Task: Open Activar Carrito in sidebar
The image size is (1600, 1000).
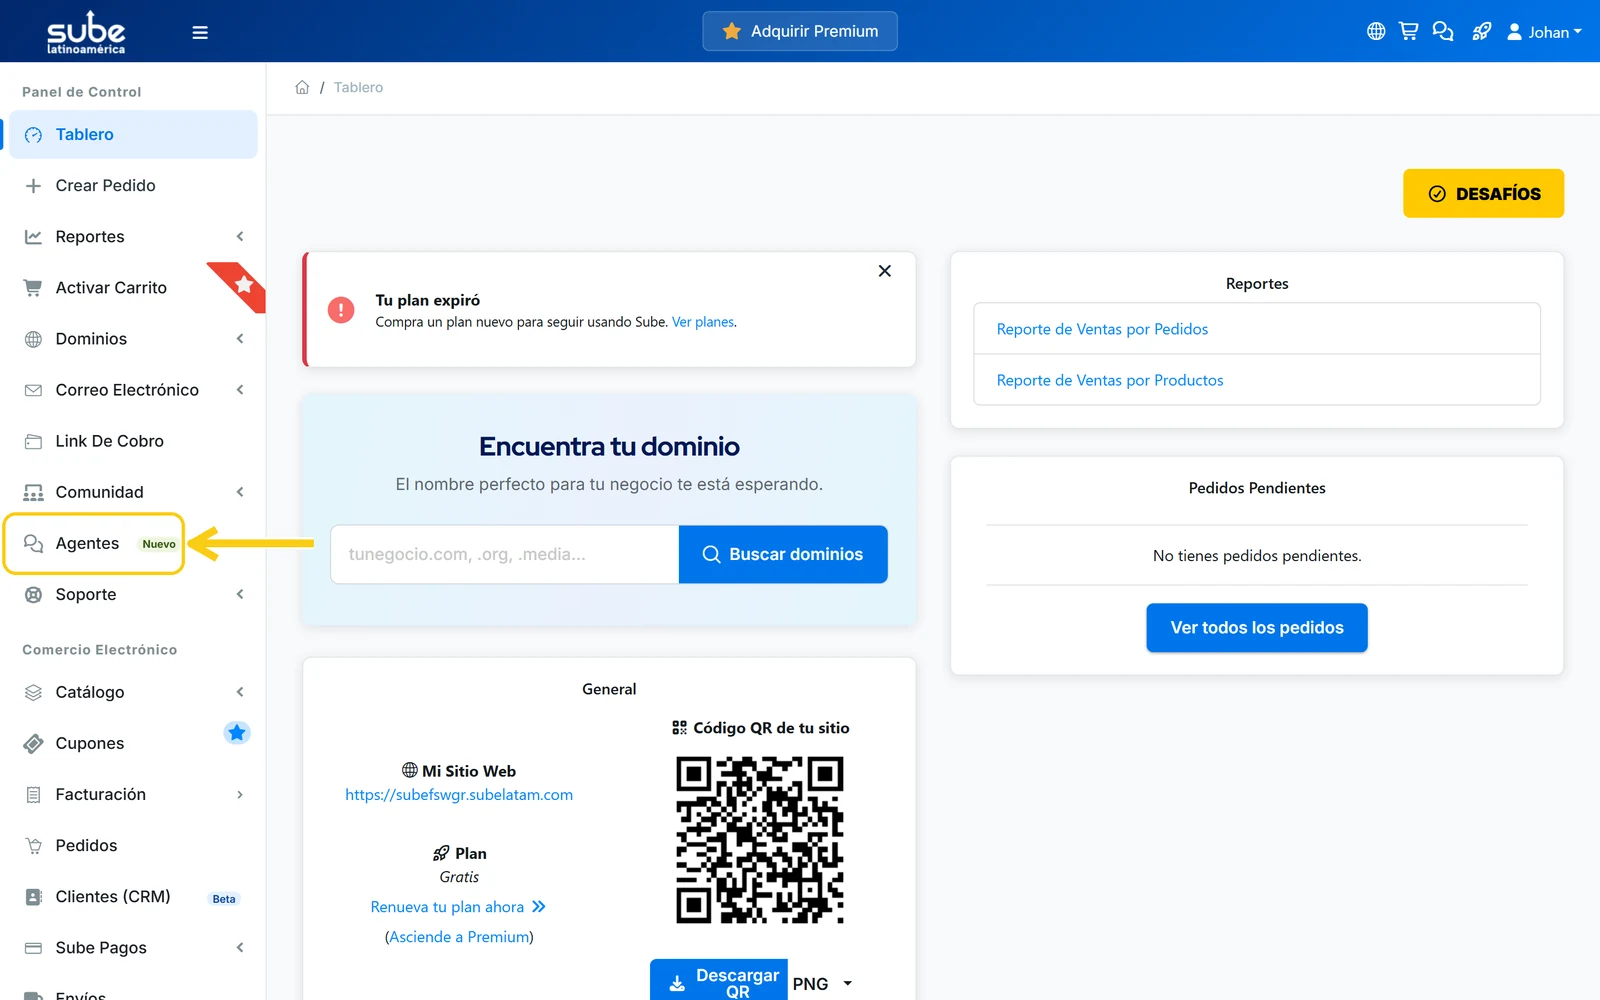Action: pos(133,287)
